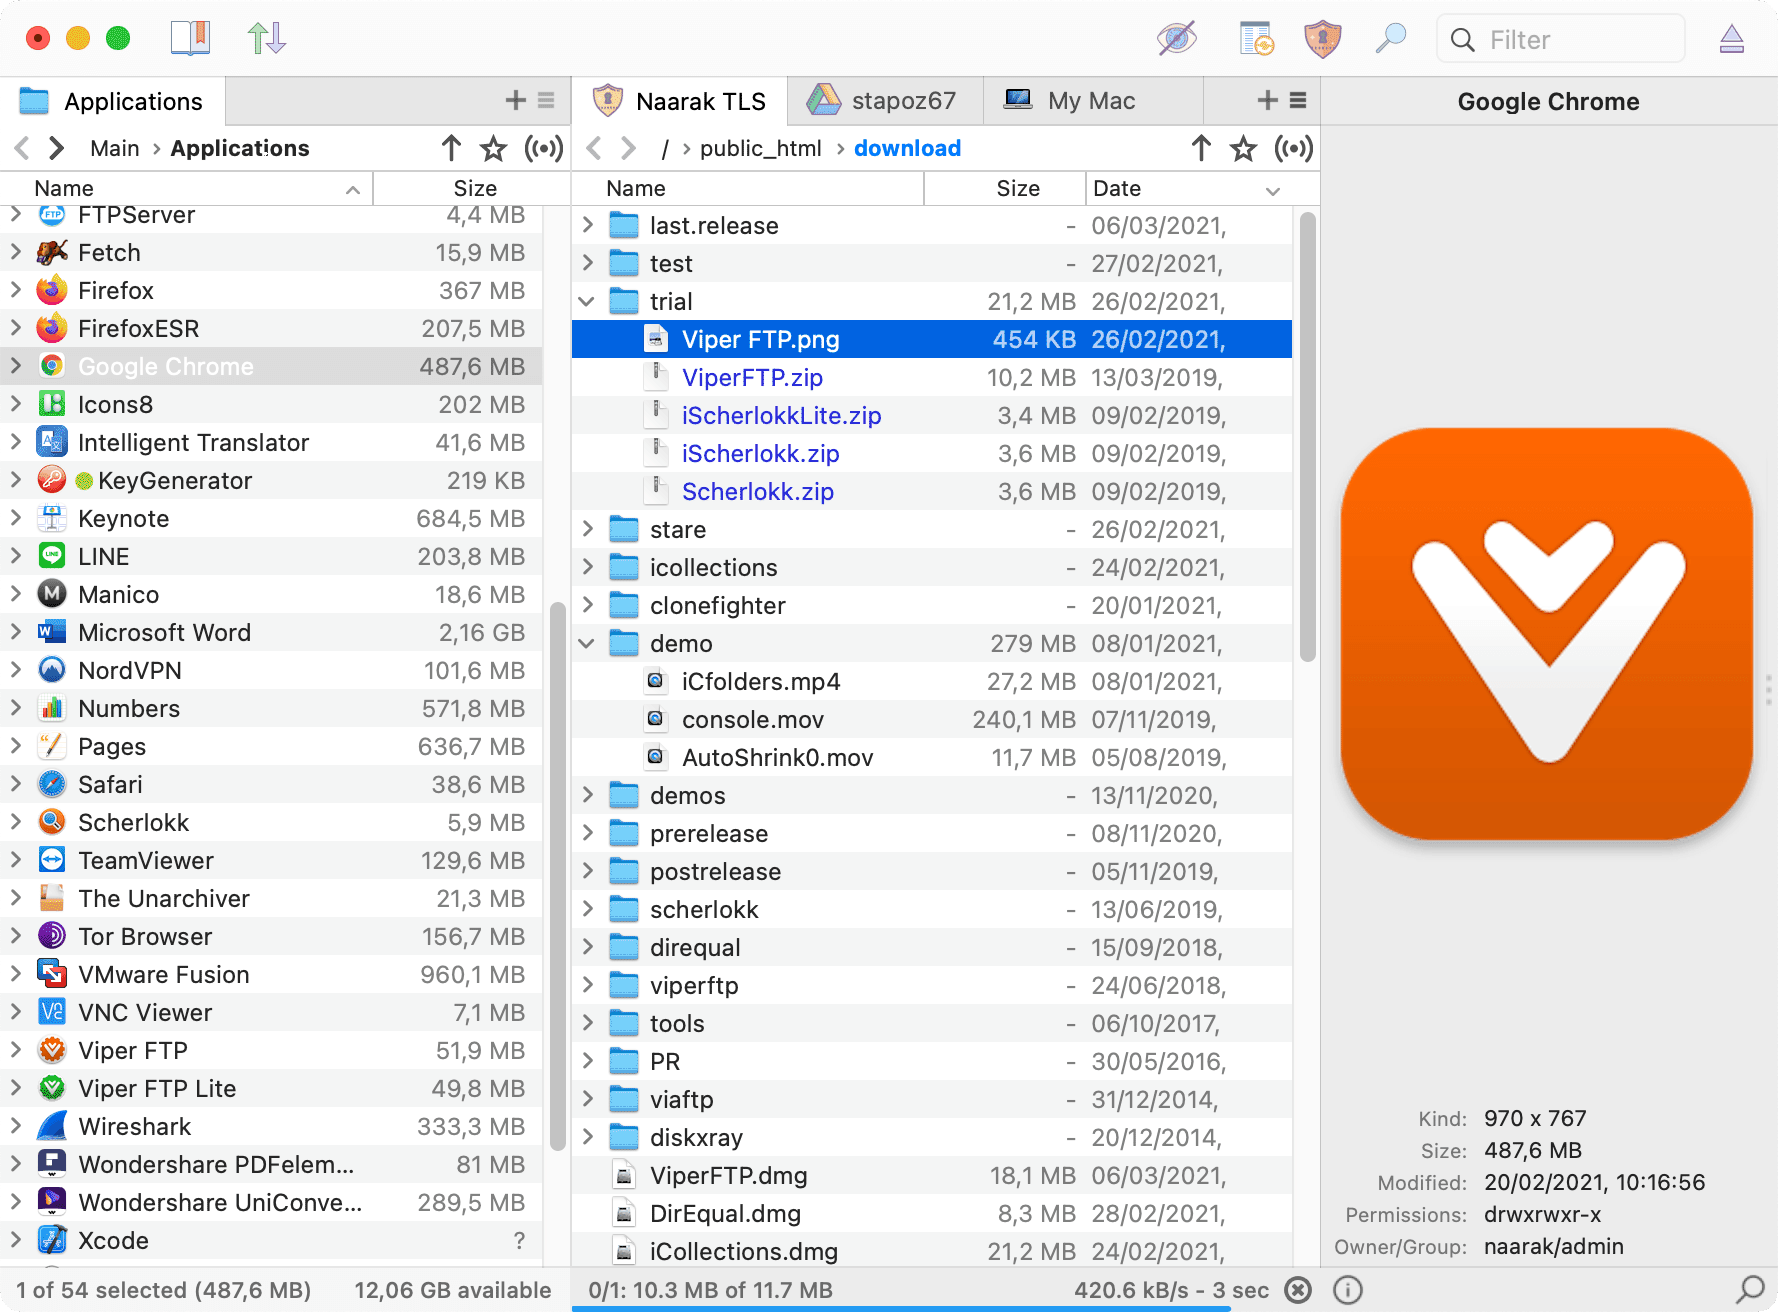Sort left pane by Size column
The height and width of the screenshot is (1312, 1778).
click(x=472, y=188)
